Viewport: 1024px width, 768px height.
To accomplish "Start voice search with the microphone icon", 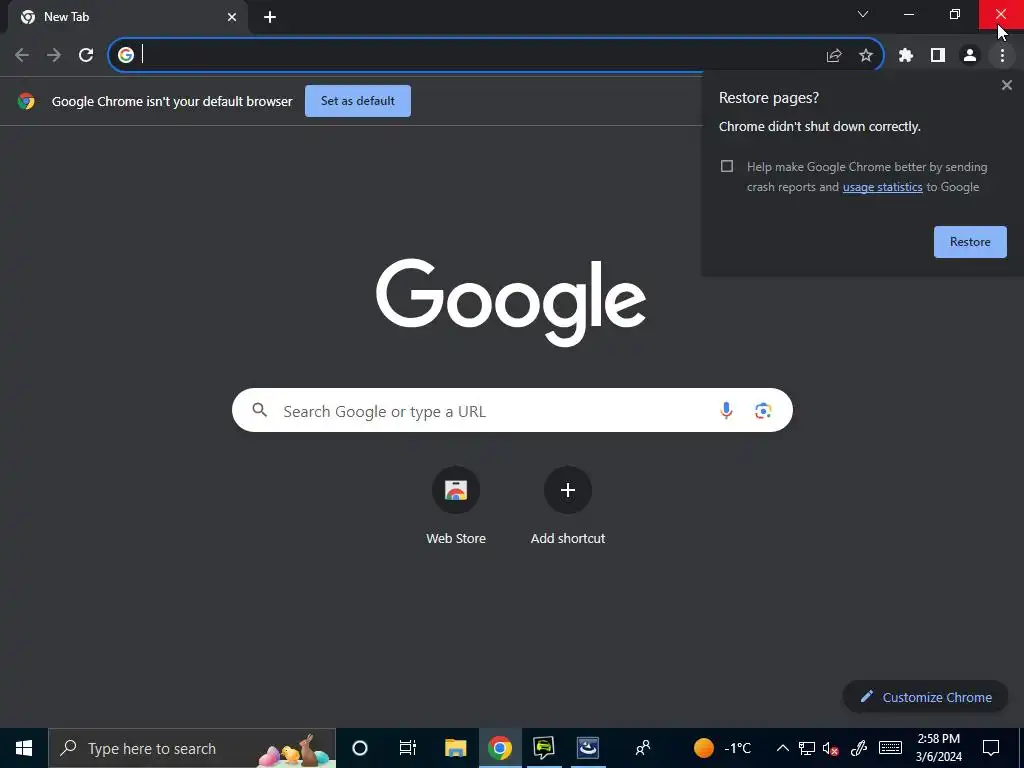I will point(726,410).
